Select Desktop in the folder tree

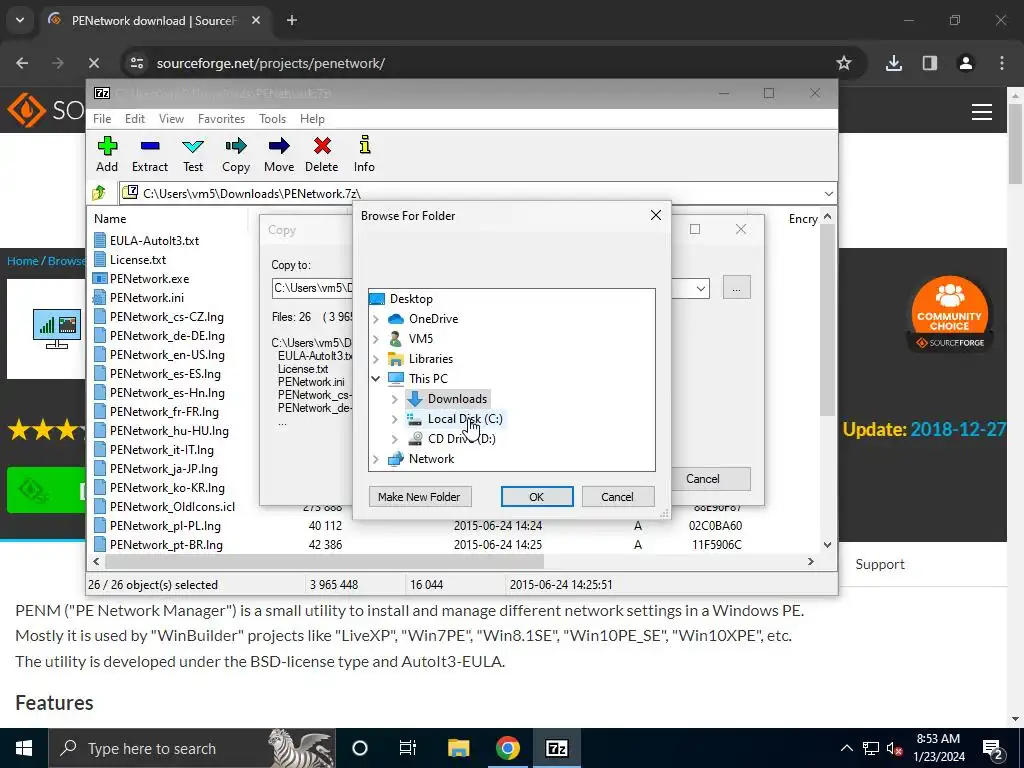click(401, 298)
